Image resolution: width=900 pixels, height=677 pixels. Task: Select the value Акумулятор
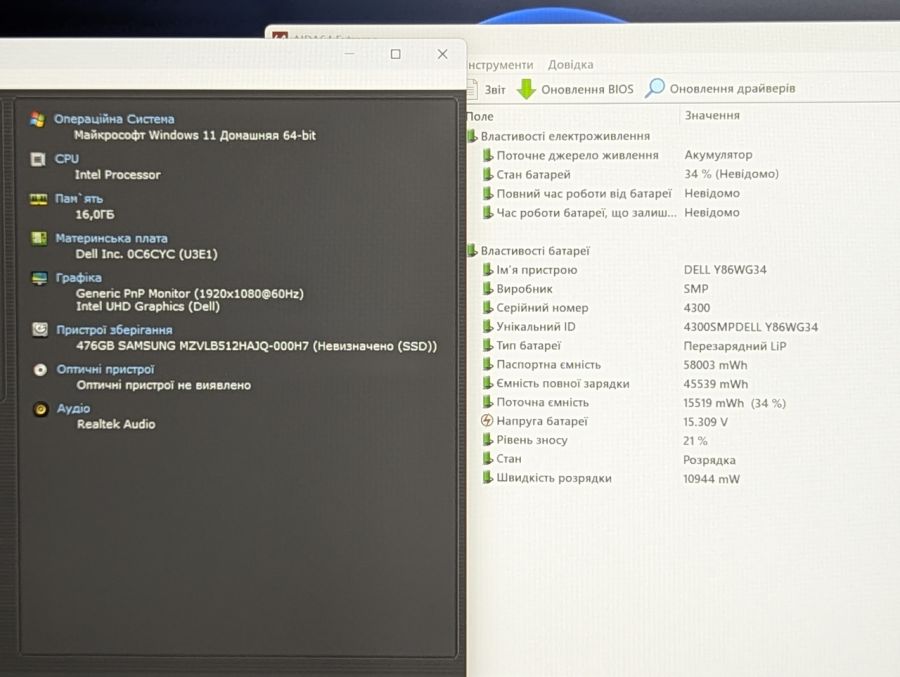[x=718, y=154]
